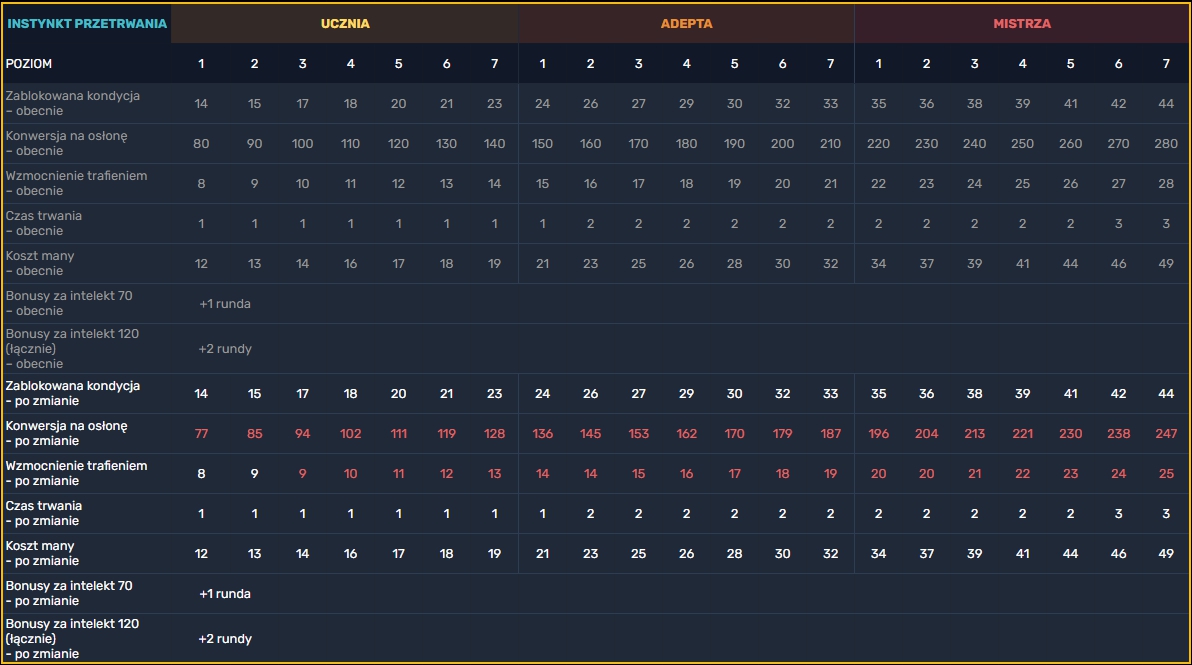Click value 140 in Konwersja obecnie row
This screenshot has height=665, width=1192.
click(494, 144)
